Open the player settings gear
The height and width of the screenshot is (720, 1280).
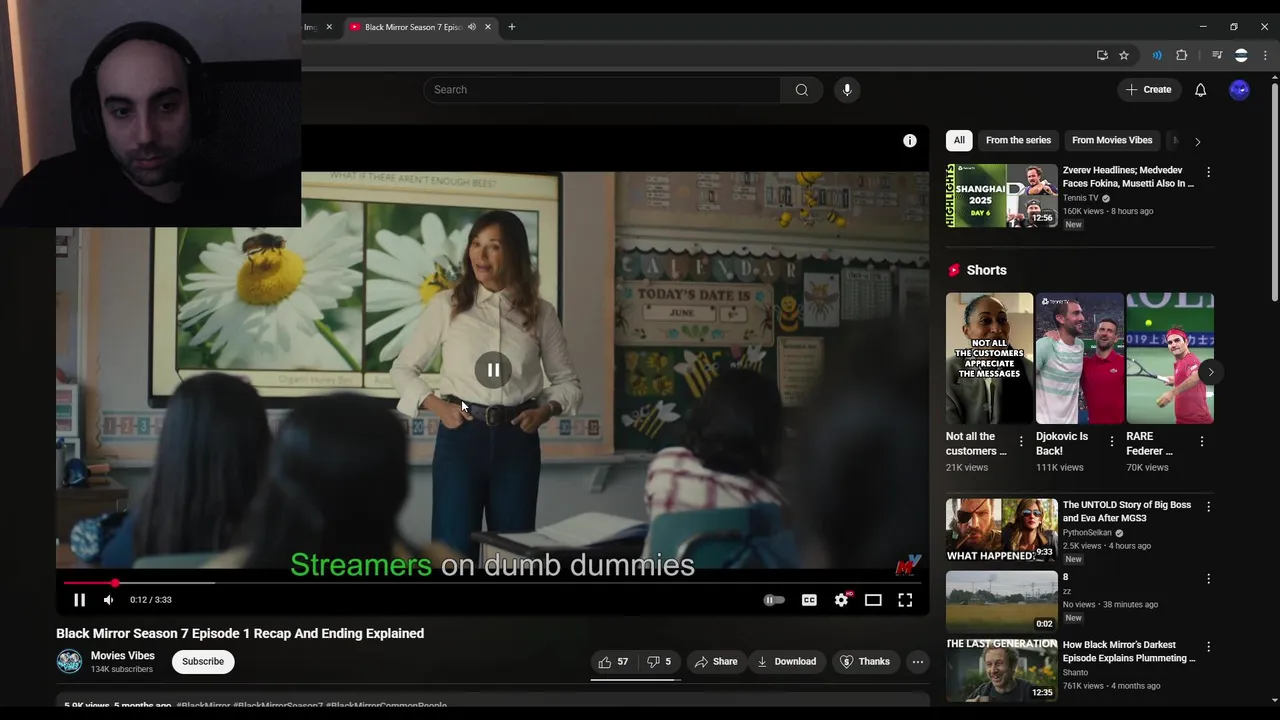click(842, 600)
